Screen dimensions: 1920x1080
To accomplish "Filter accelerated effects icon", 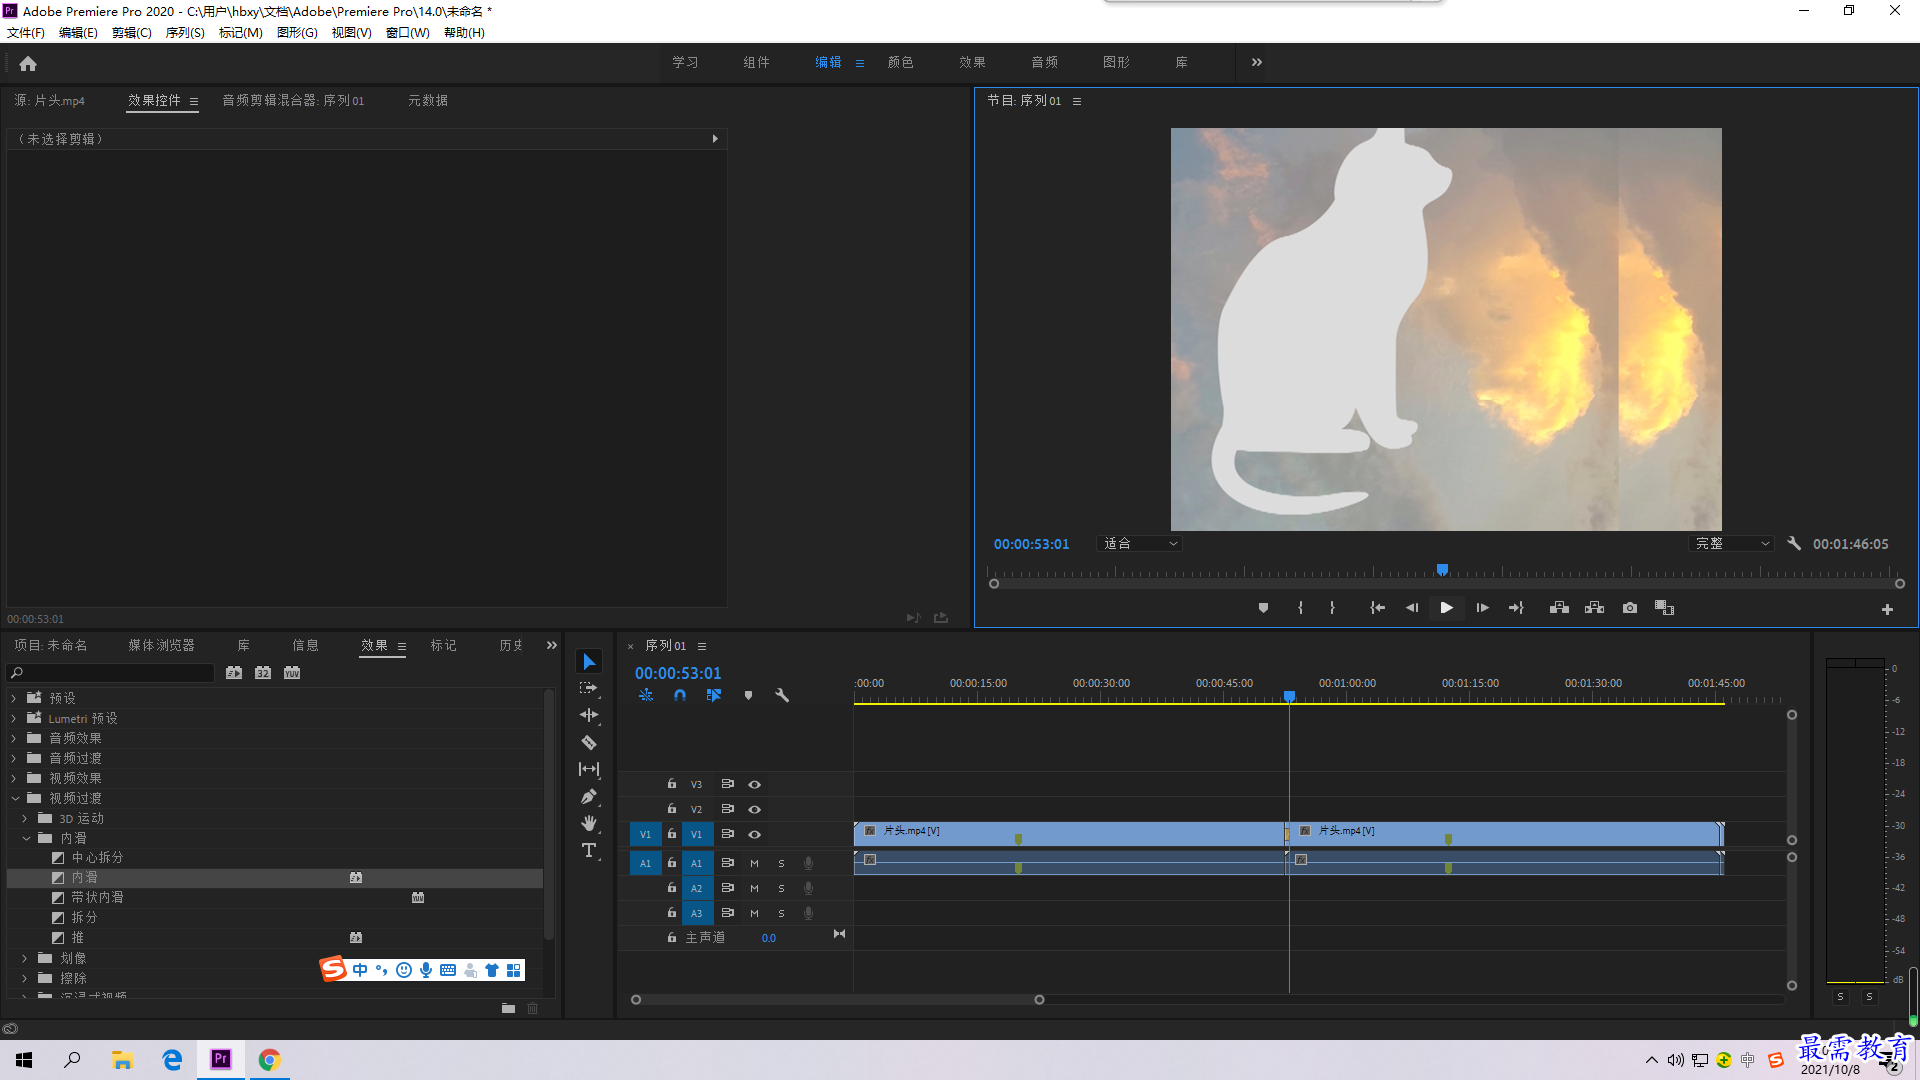I will (234, 673).
